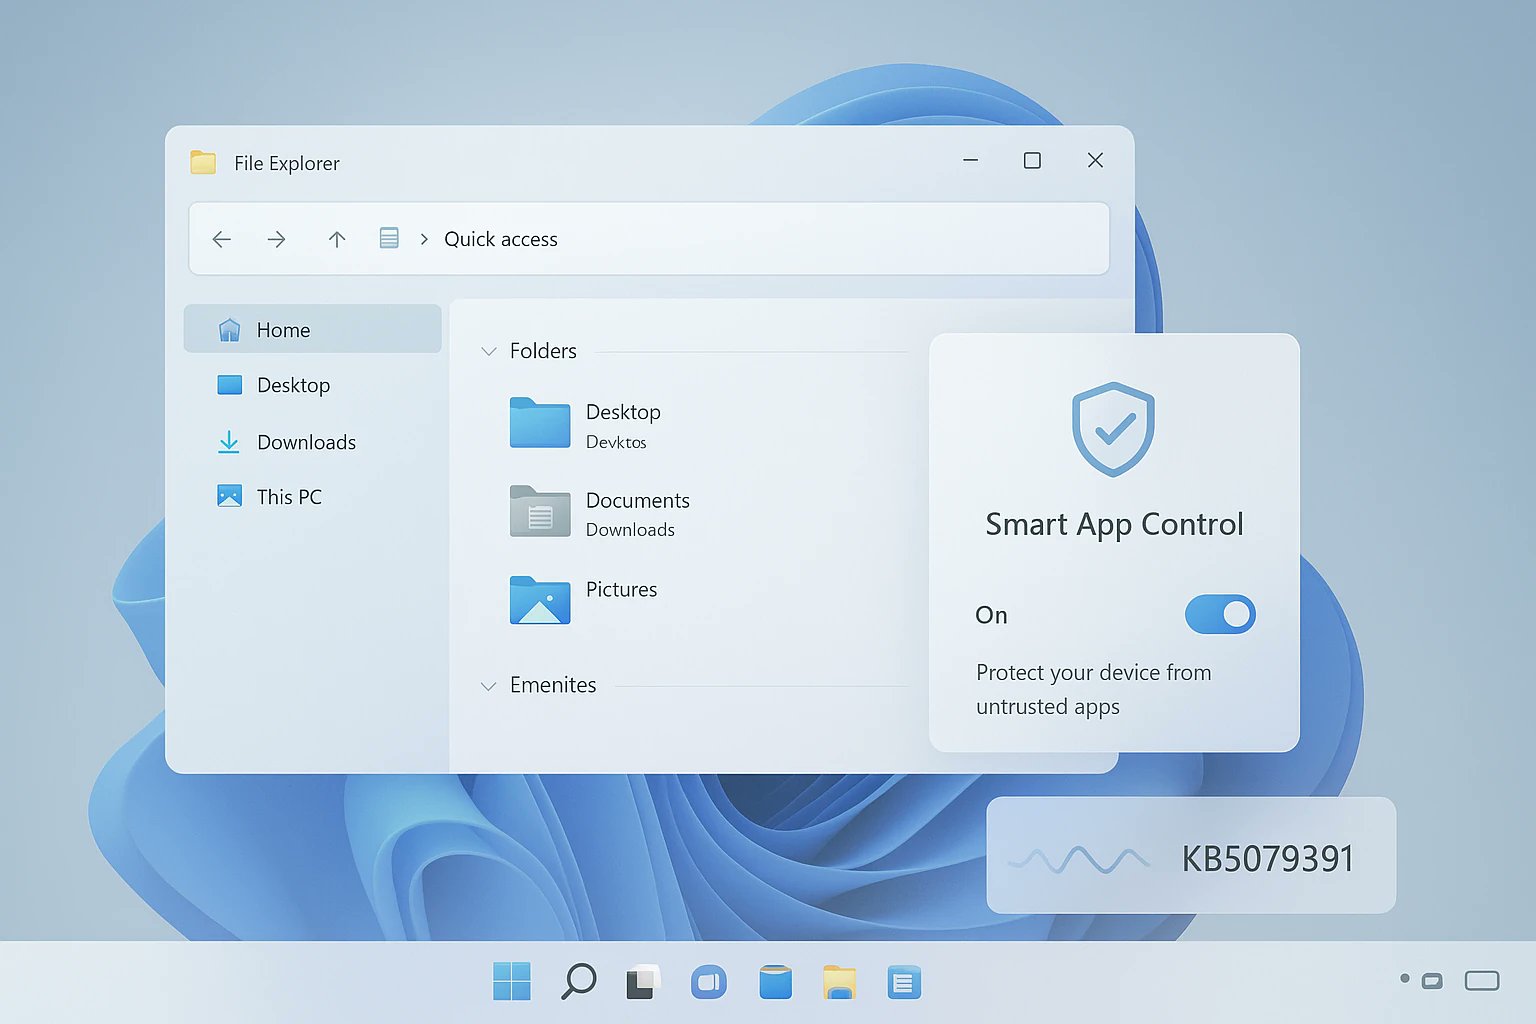The image size is (1536, 1024).
Task: Open Search from the taskbar magnifier
Action: pos(578,981)
